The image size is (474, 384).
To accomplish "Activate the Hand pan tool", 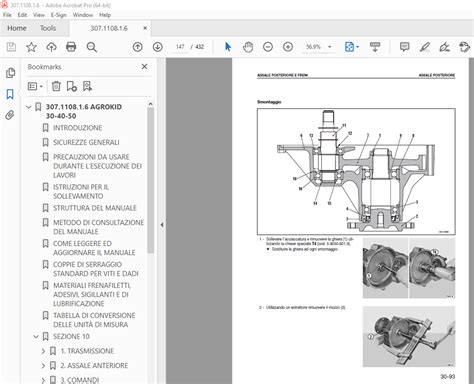I will tap(248, 47).
